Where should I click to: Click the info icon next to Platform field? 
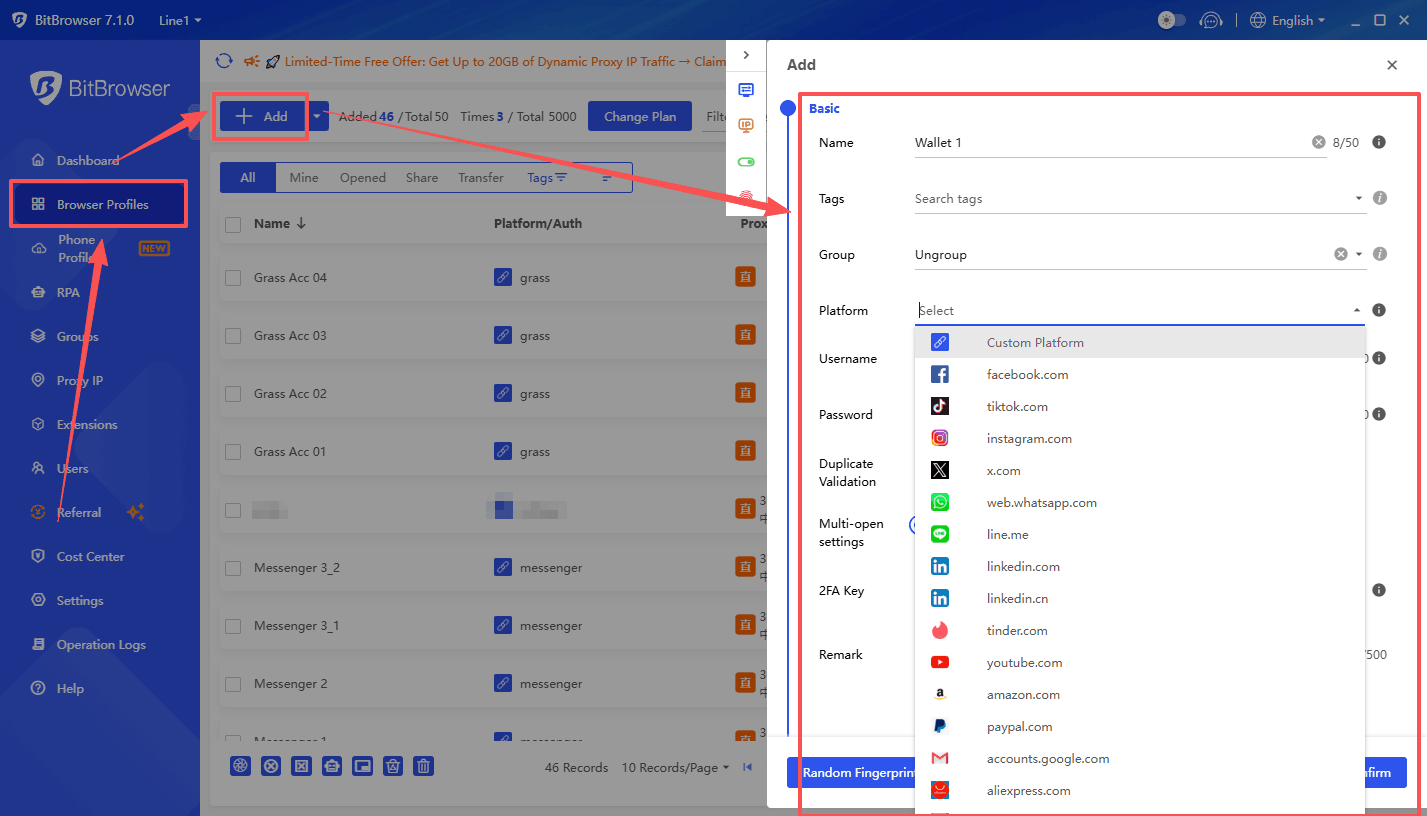click(1379, 310)
